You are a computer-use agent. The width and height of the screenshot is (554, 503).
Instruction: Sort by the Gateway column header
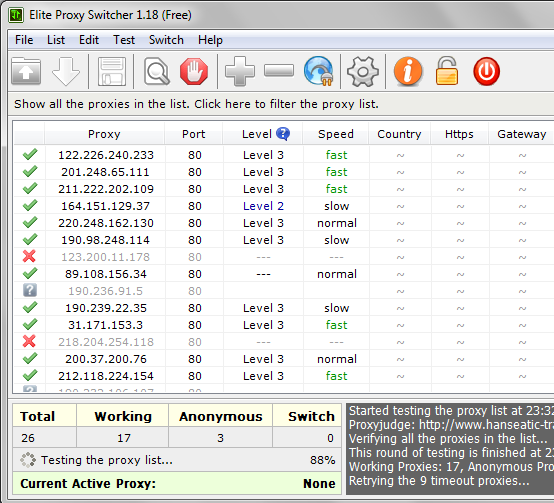tap(521, 134)
